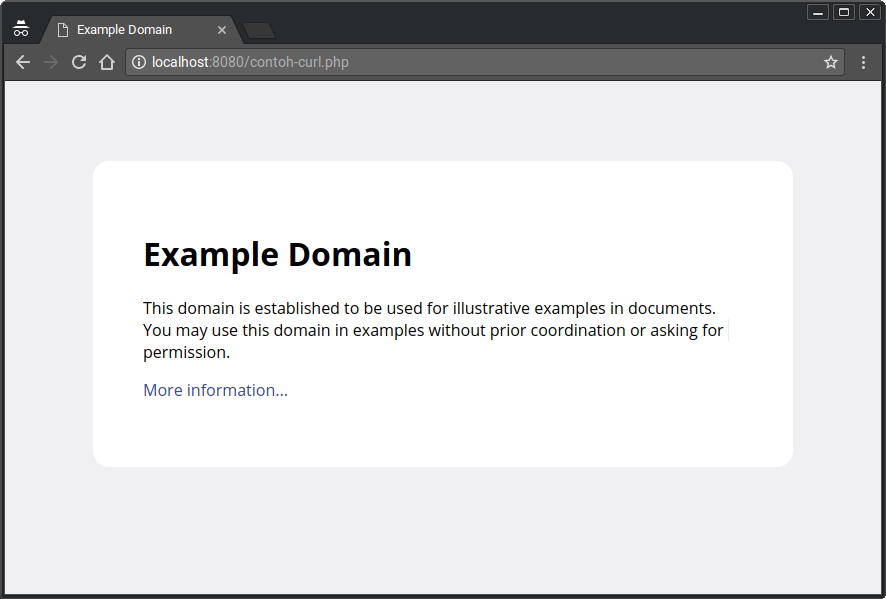Click the page icon on the tab

[62, 30]
